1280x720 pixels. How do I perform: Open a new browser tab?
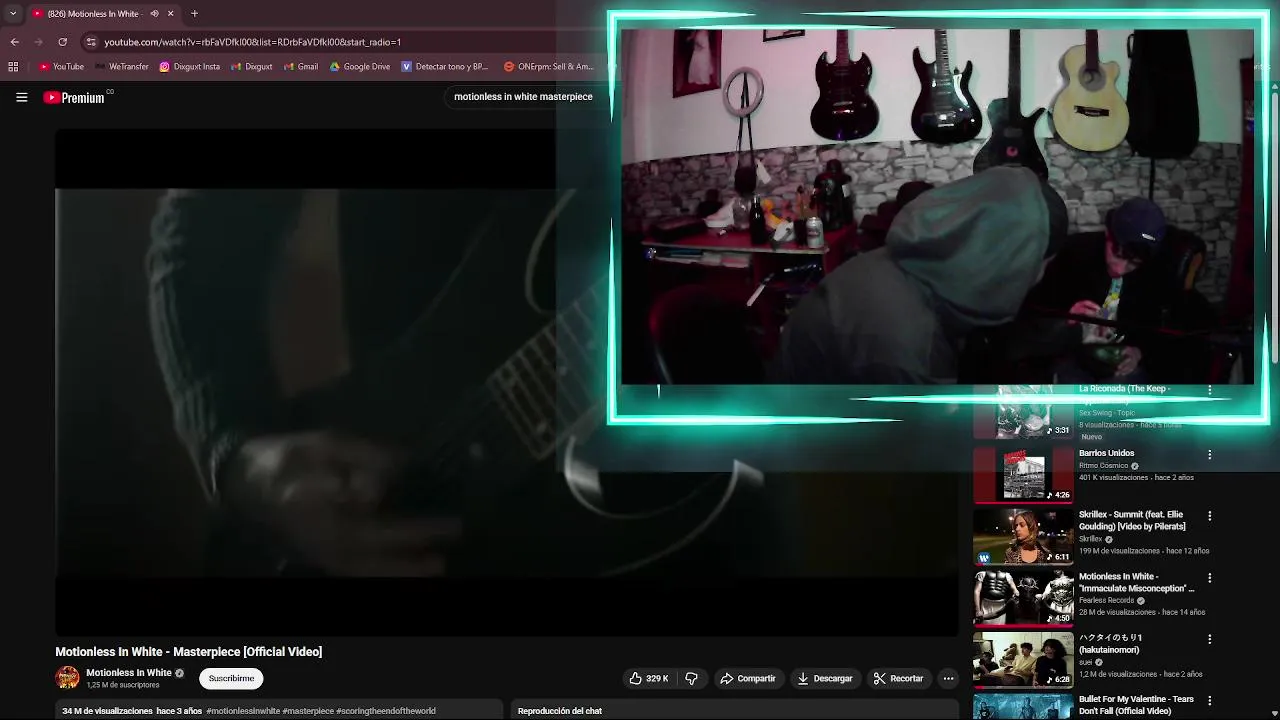194,14
